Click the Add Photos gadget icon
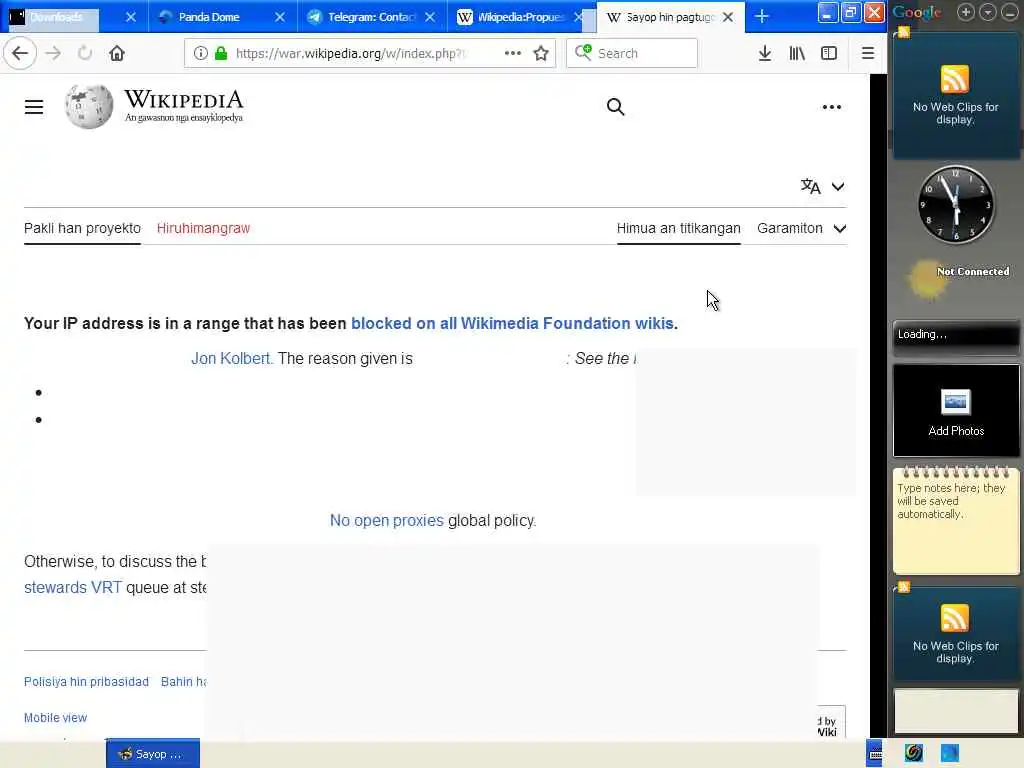Image resolution: width=1024 pixels, height=768 pixels. pos(955,402)
